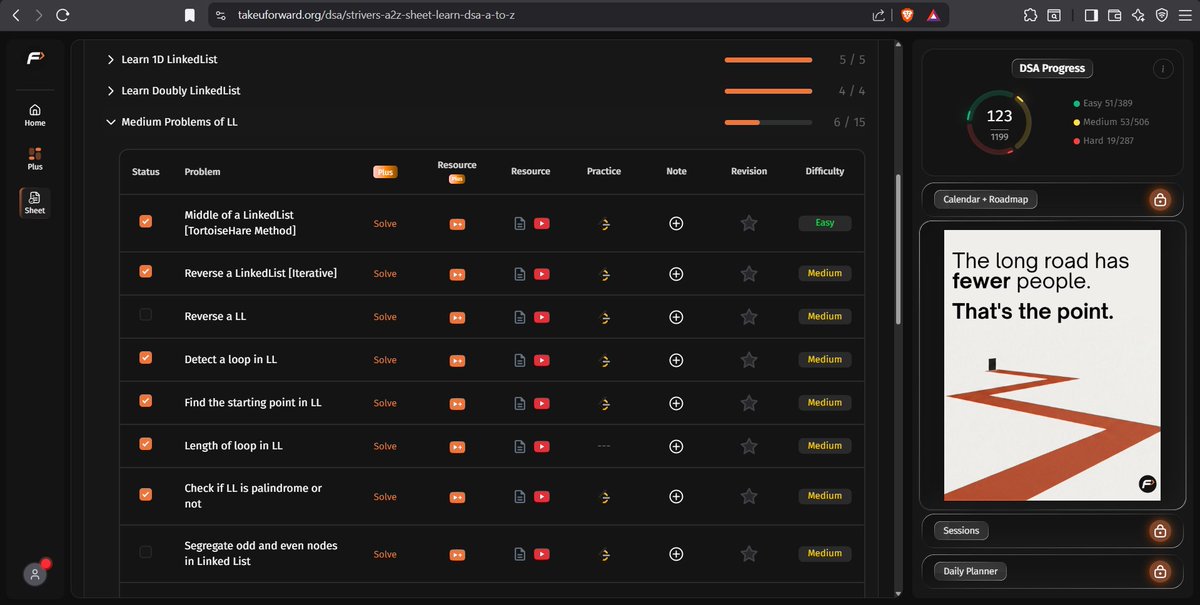Open YouTube video for Check if LL is palindrome

click(541, 496)
